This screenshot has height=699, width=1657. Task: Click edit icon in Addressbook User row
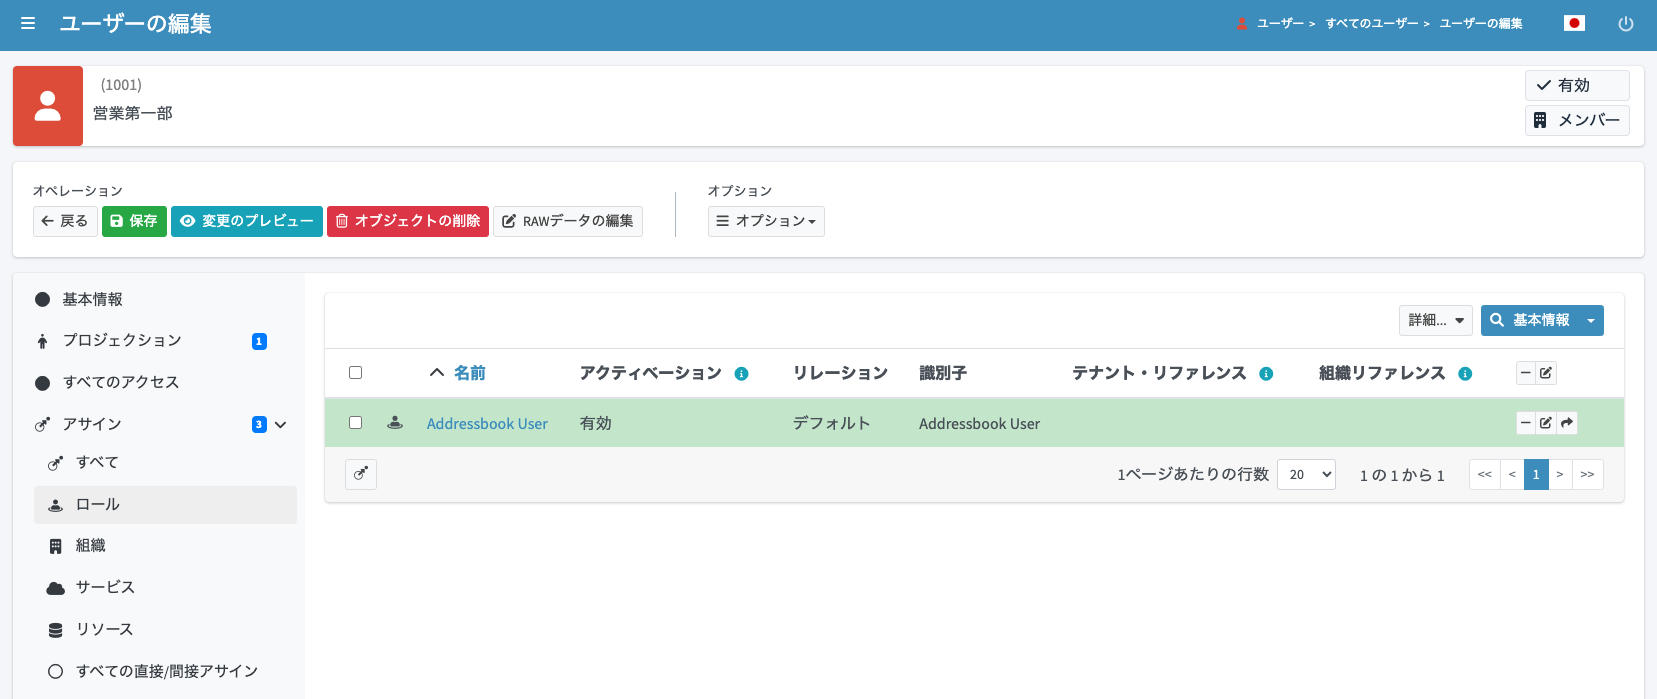pos(1546,423)
